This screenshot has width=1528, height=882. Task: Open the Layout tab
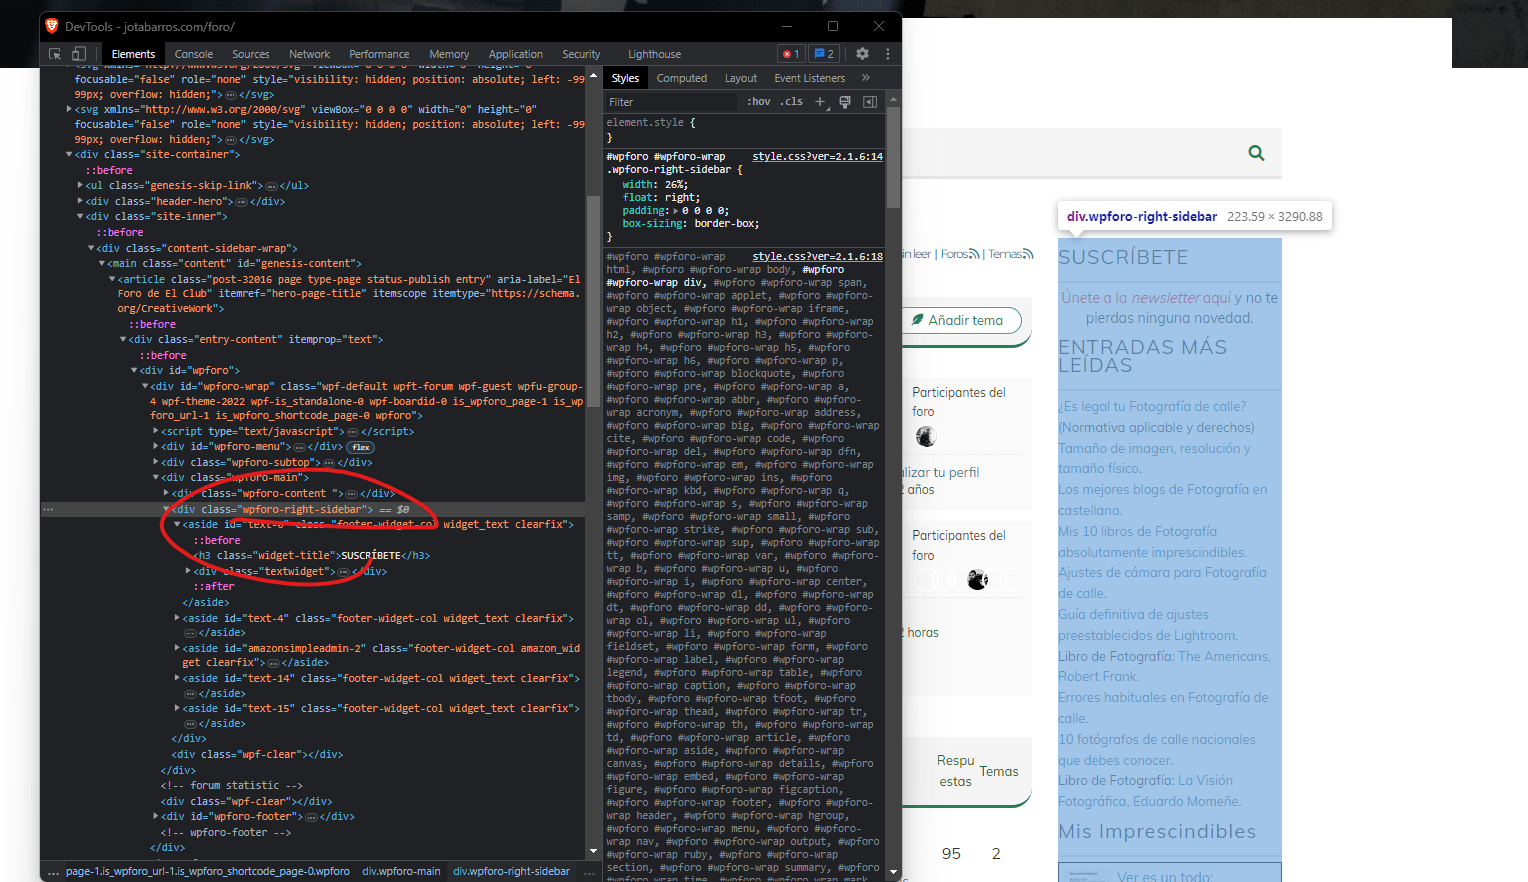click(740, 78)
